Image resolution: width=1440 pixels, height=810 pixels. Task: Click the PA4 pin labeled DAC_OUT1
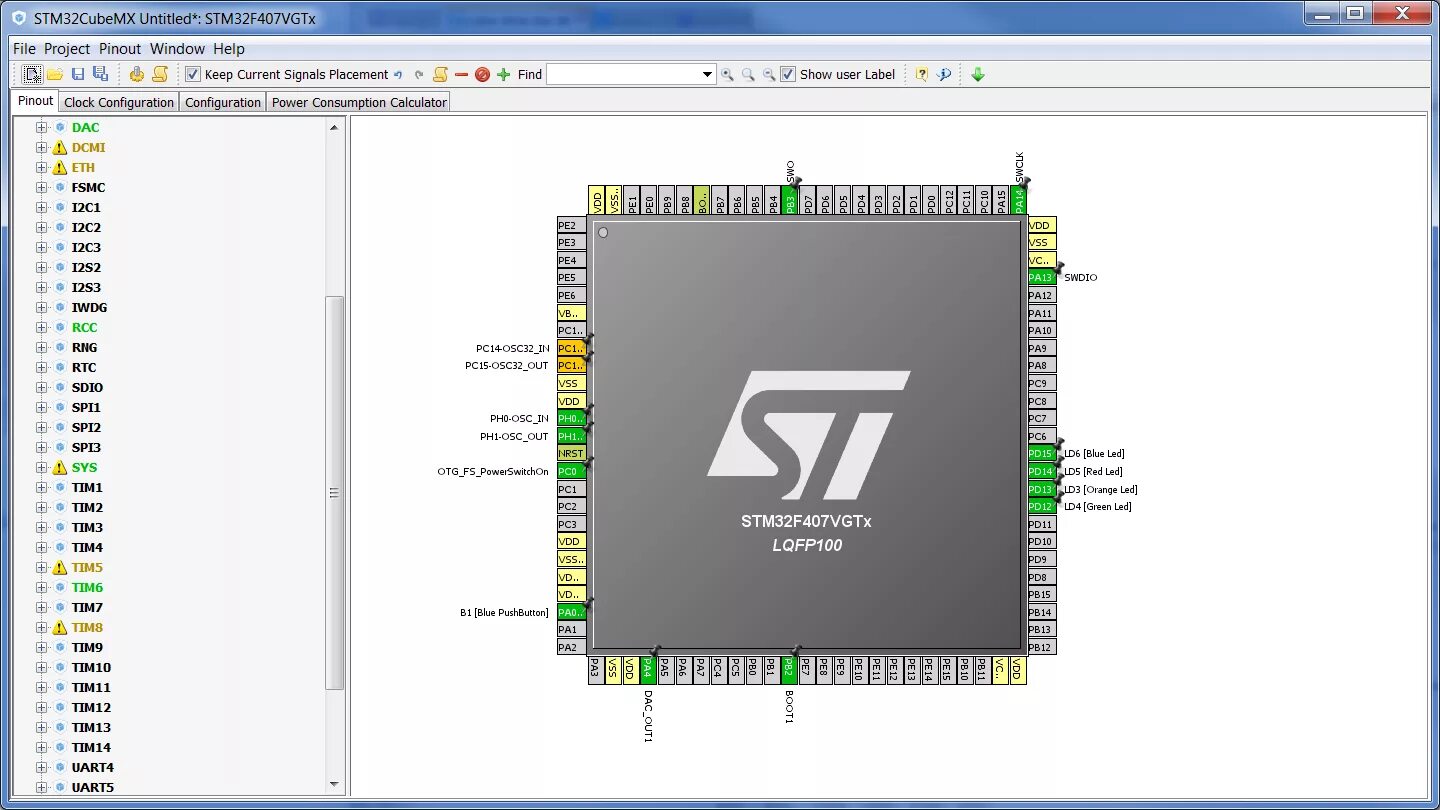[648, 670]
